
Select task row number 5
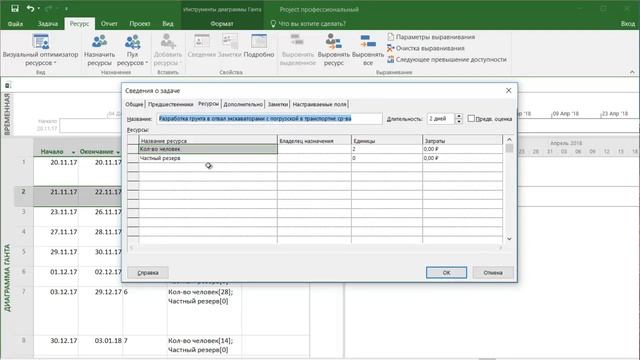pos(24,252)
